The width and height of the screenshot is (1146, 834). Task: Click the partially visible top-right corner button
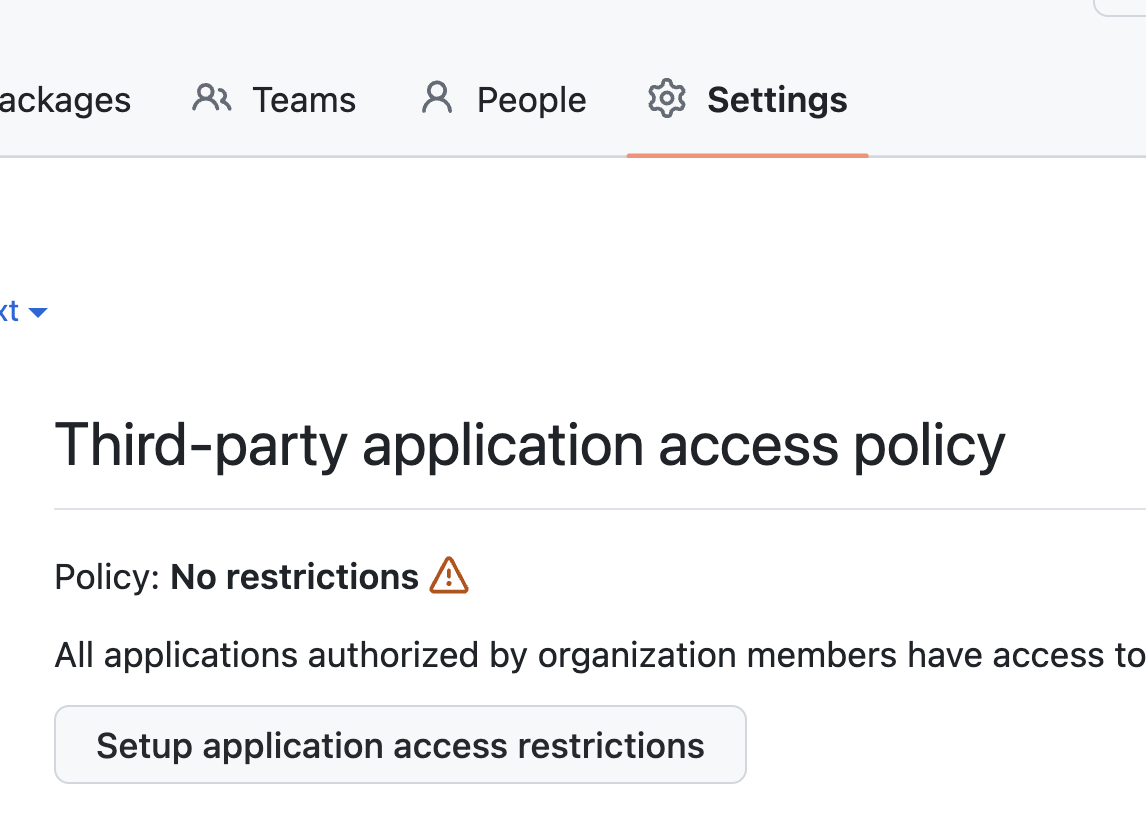(1120, 7)
